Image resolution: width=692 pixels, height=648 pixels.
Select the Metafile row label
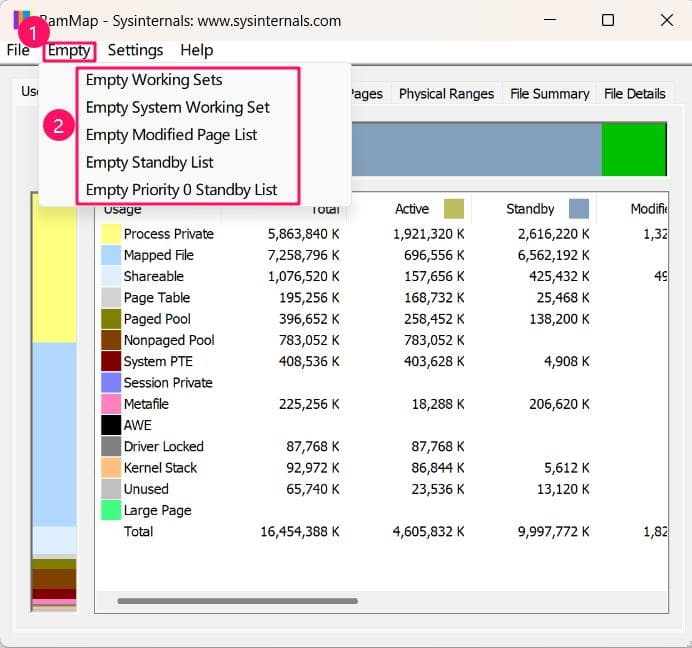146,404
